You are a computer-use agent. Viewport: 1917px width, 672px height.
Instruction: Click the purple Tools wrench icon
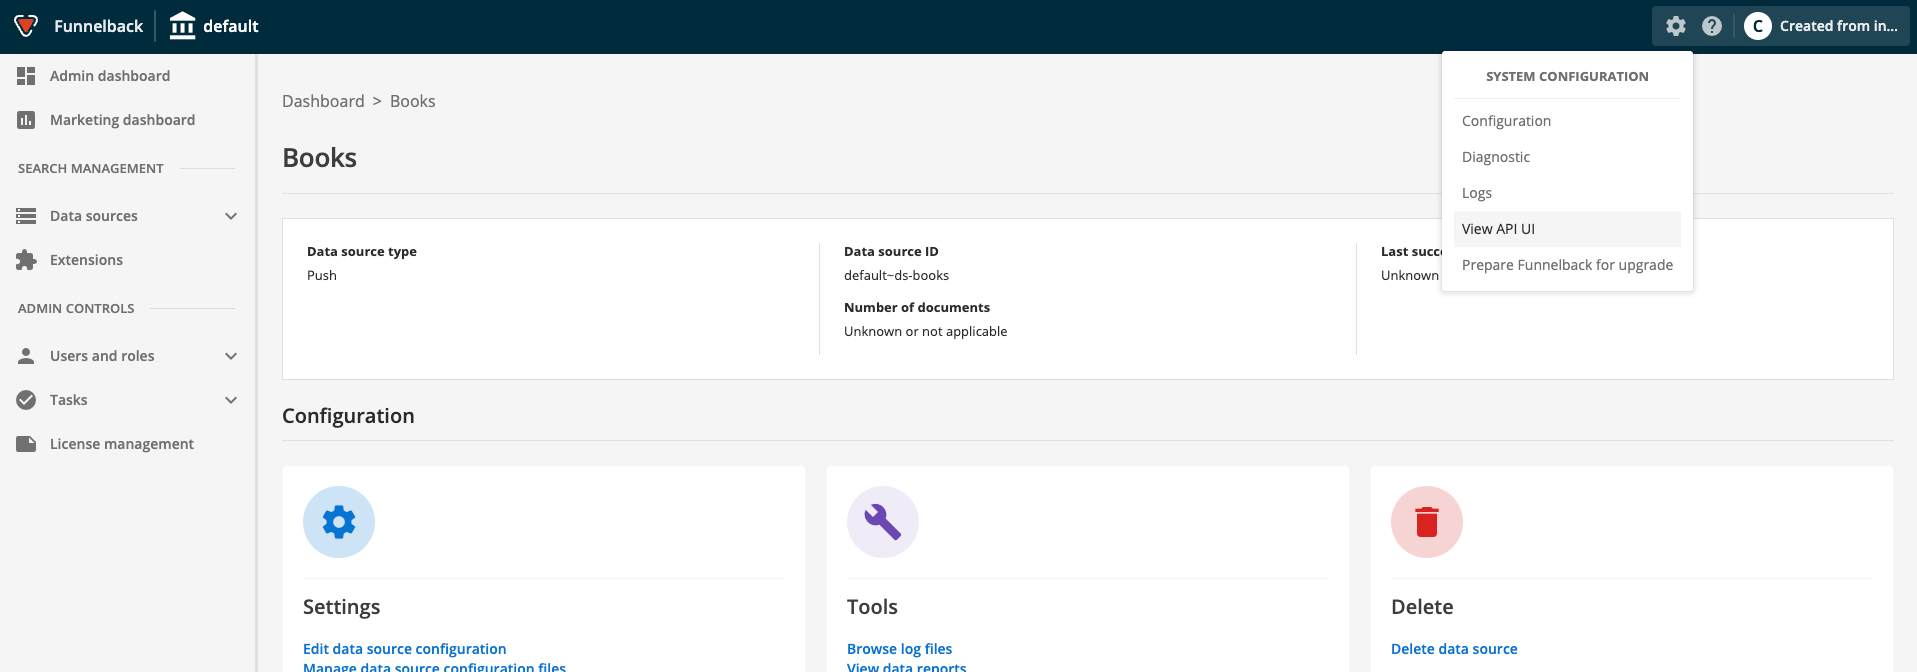tap(883, 522)
